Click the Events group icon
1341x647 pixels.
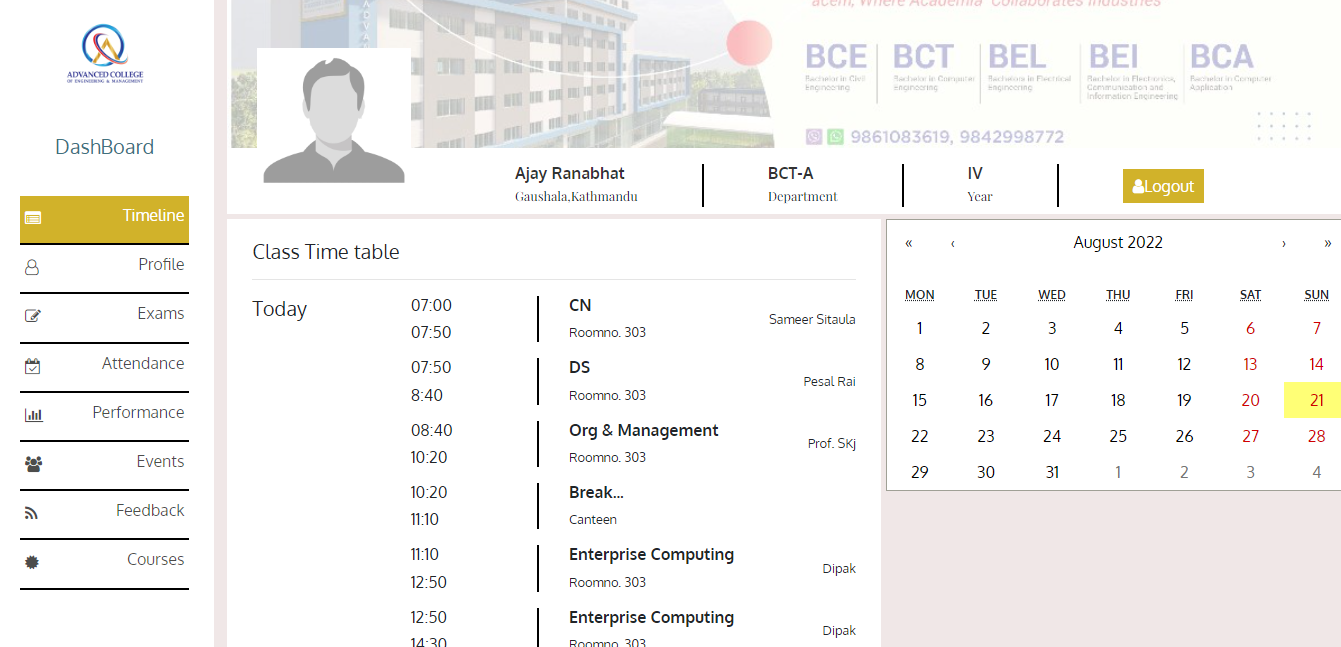[x=33, y=464]
